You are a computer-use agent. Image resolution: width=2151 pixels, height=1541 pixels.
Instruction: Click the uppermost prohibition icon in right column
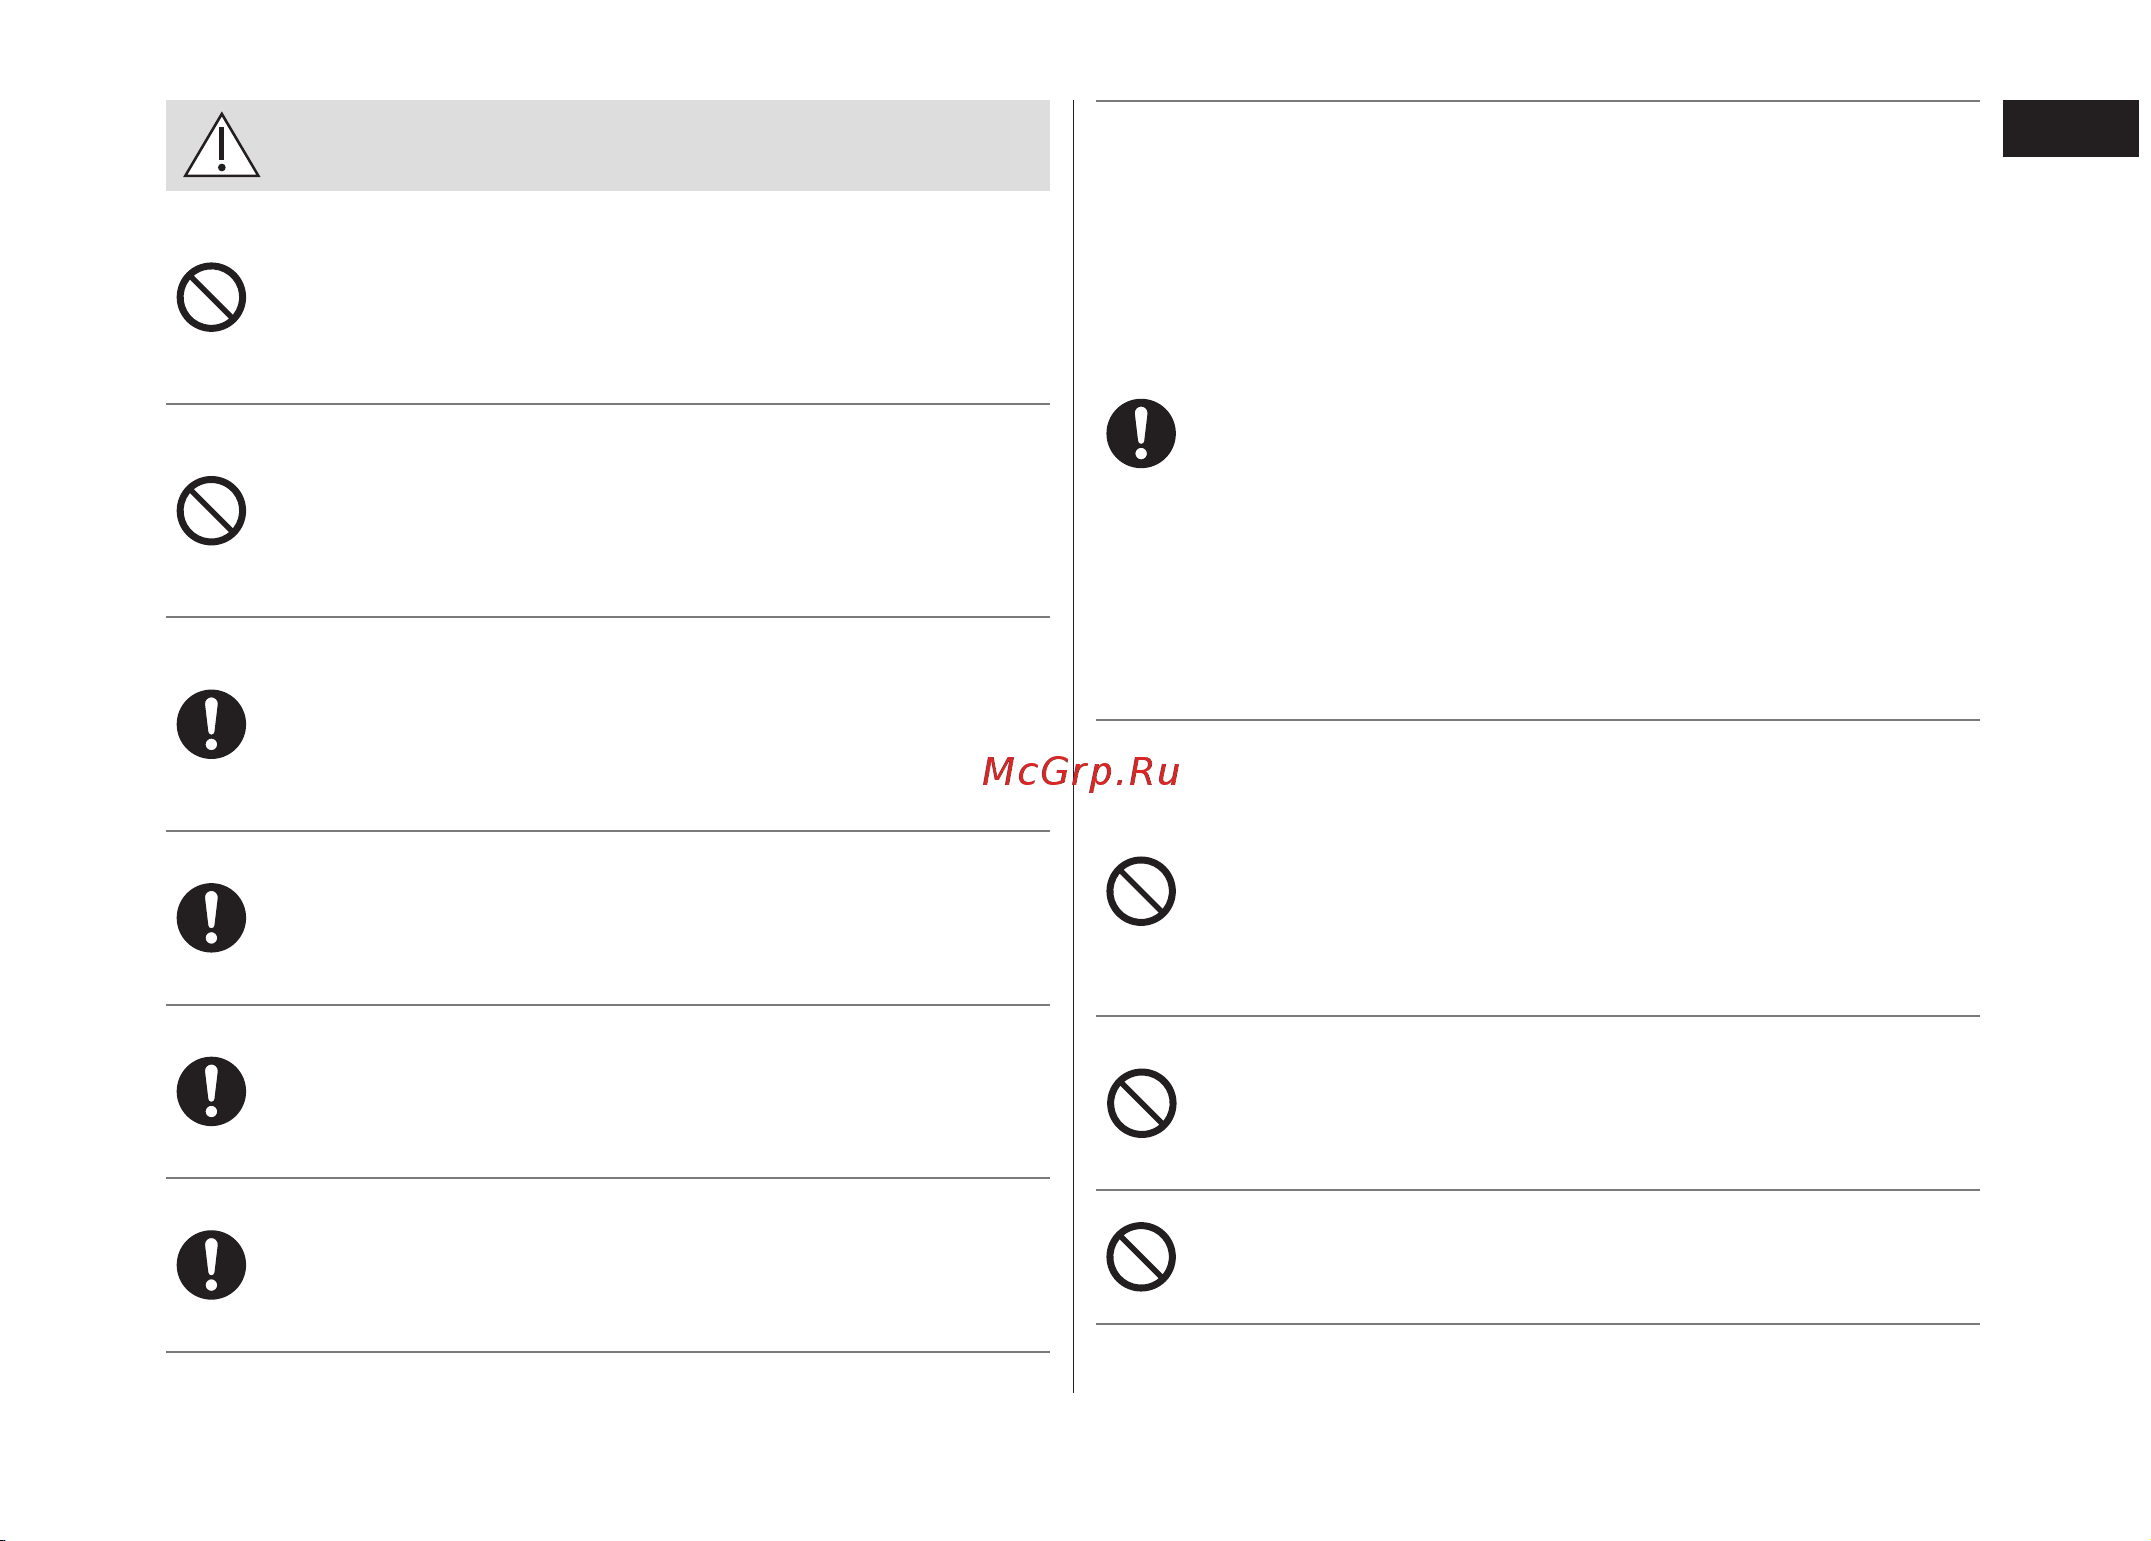[1141, 891]
